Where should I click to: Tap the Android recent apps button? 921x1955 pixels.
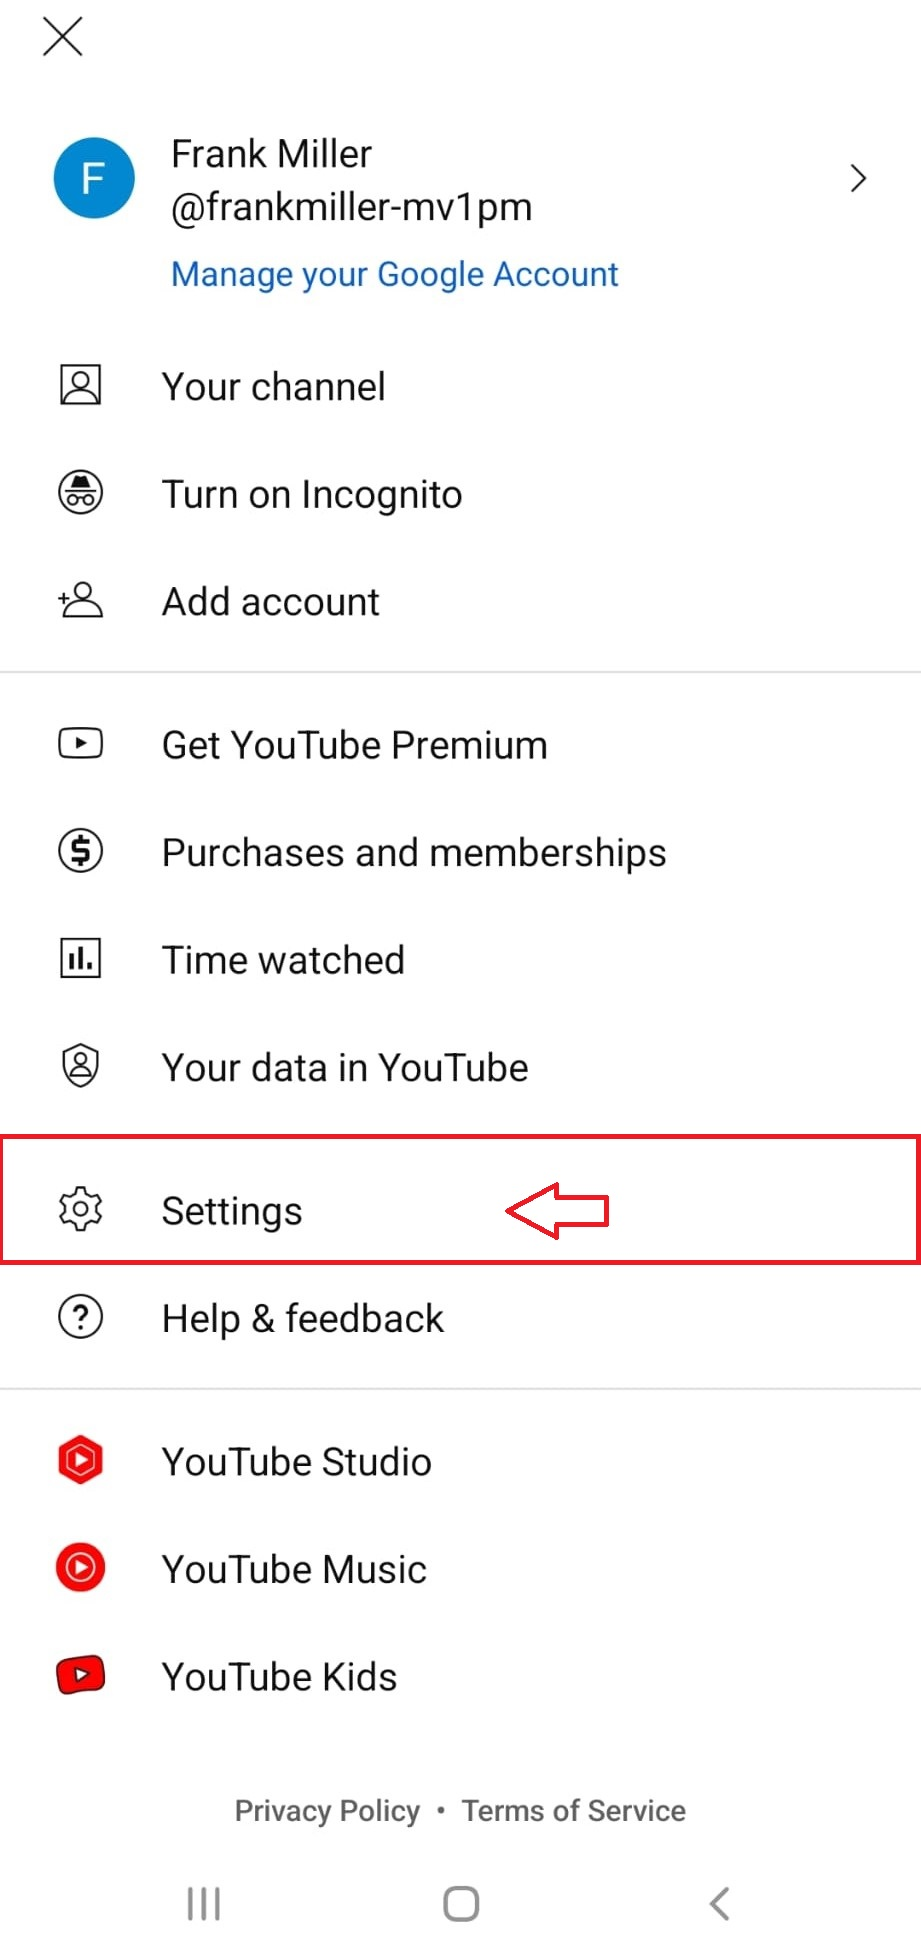[204, 1903]
